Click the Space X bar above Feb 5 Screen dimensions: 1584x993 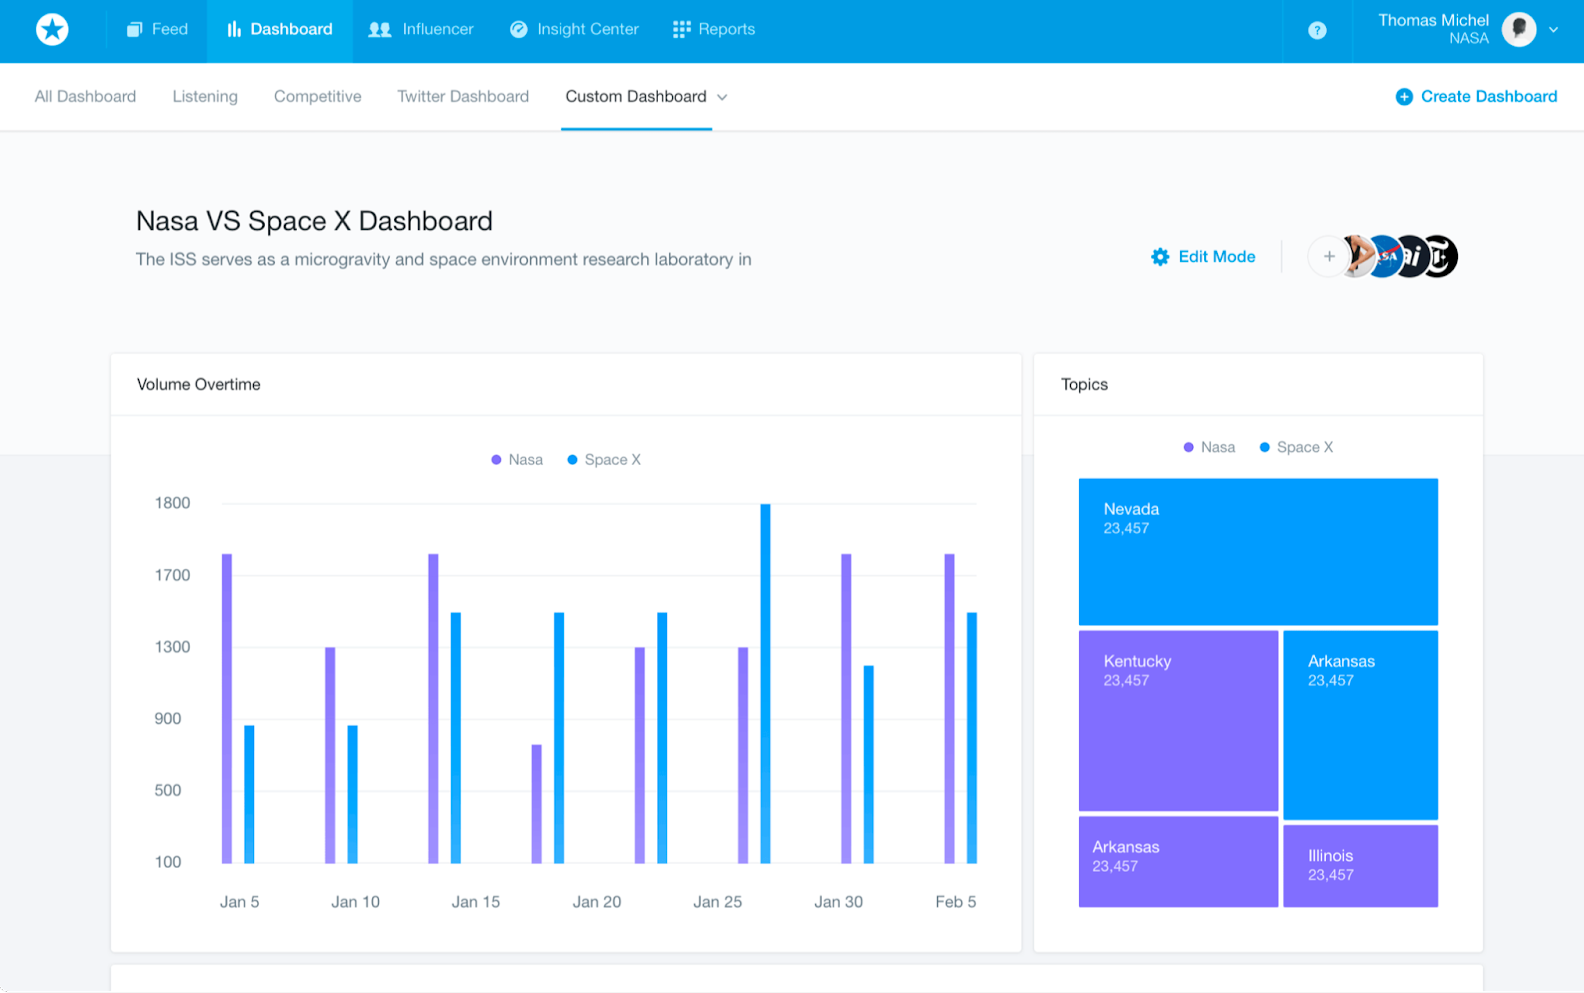pos(971,738)
